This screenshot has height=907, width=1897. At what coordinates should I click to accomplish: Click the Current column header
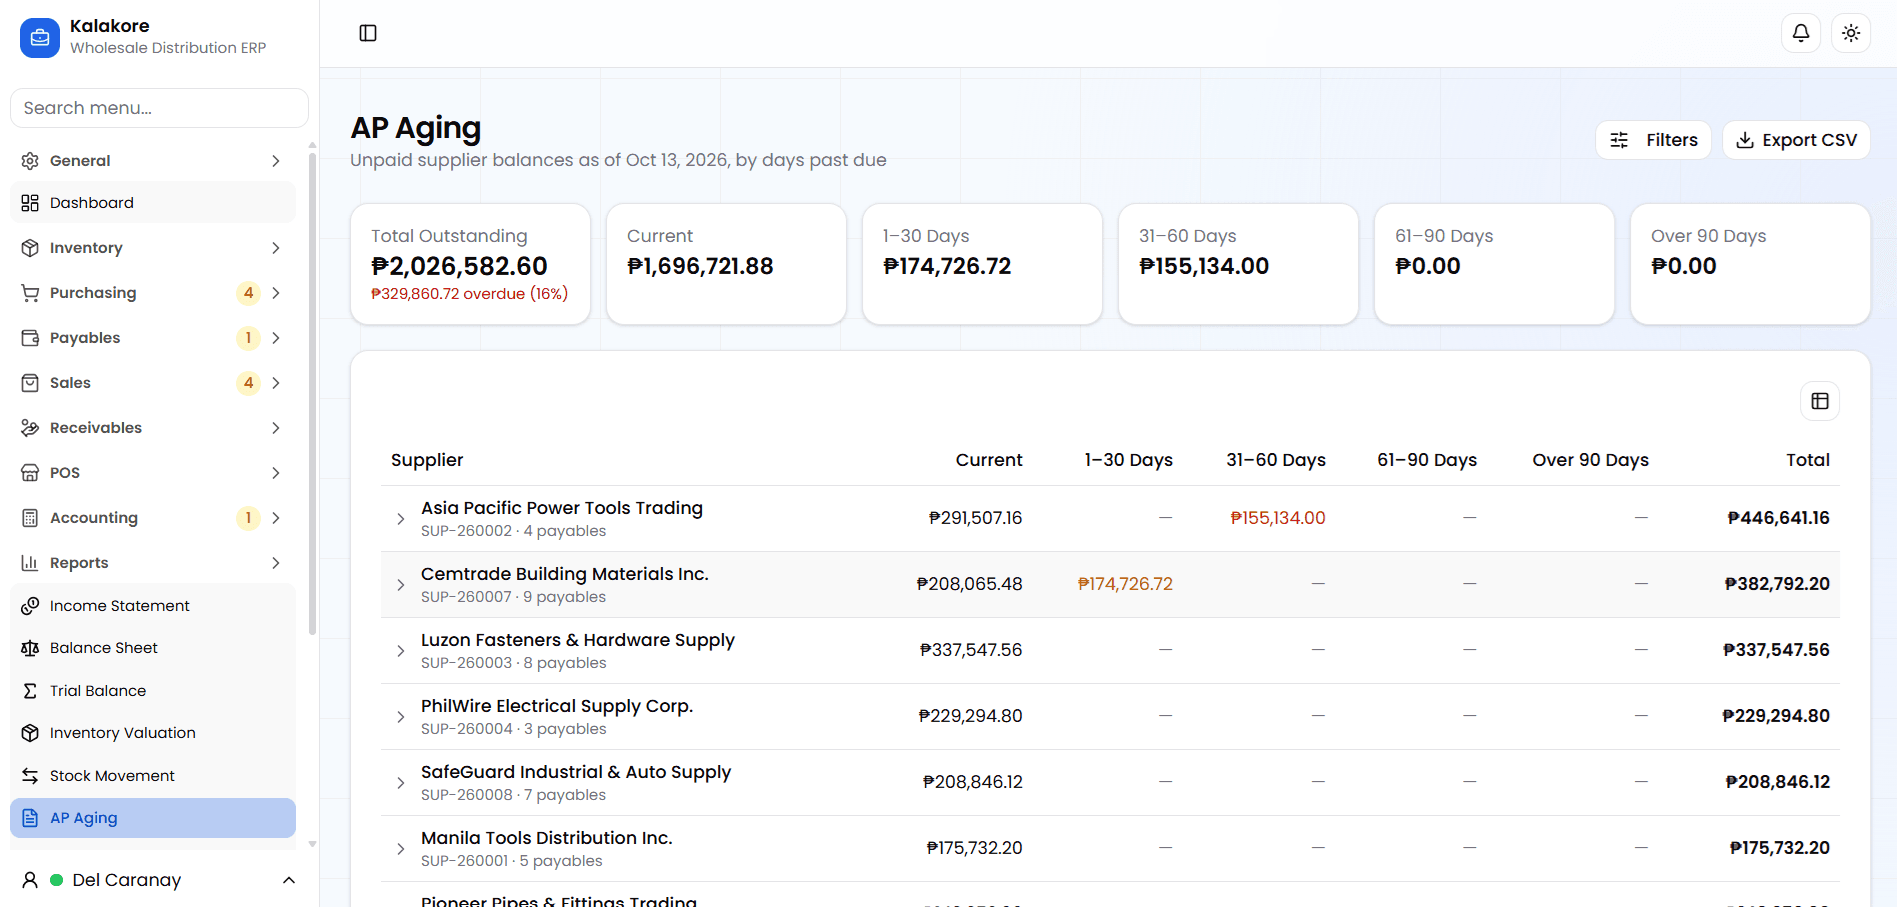pyautogui.click(x=989, y=460)
